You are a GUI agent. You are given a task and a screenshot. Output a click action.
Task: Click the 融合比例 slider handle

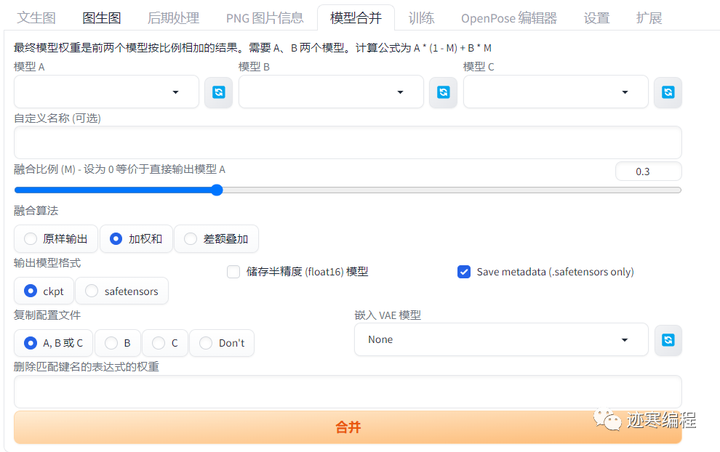217,190
